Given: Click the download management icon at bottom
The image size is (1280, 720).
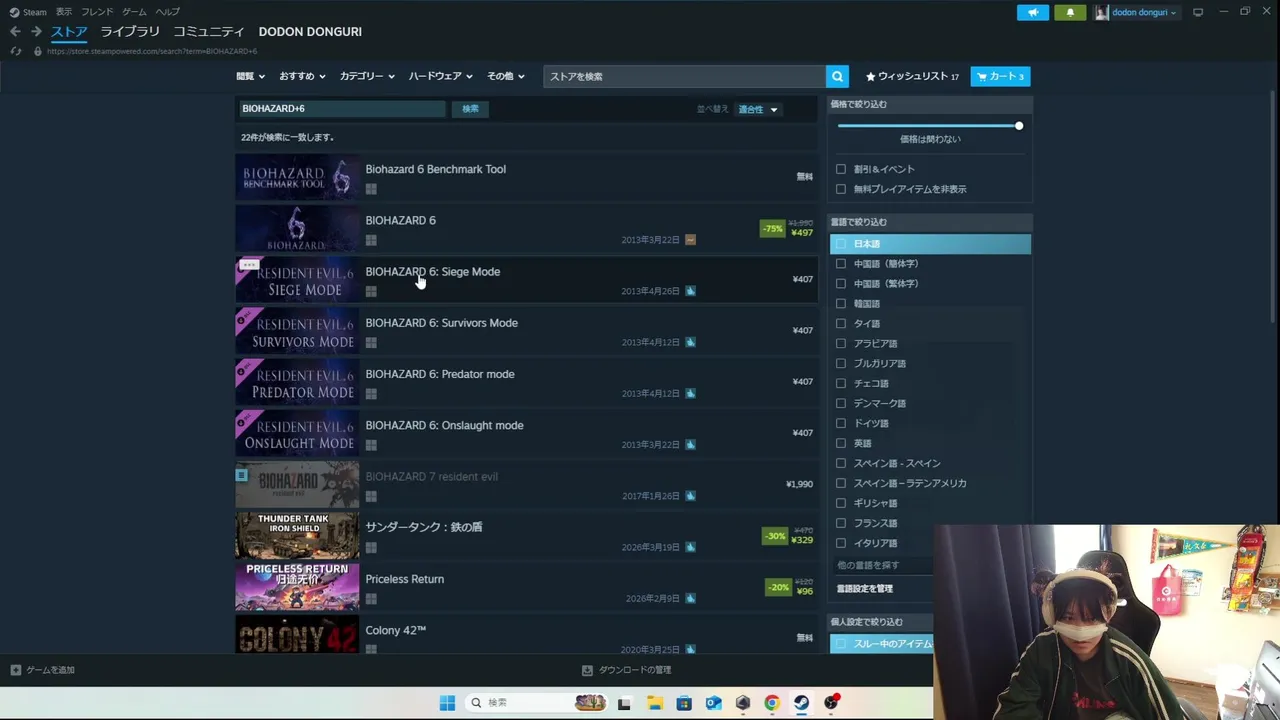Looking at the screenshot, I should 587,670.
